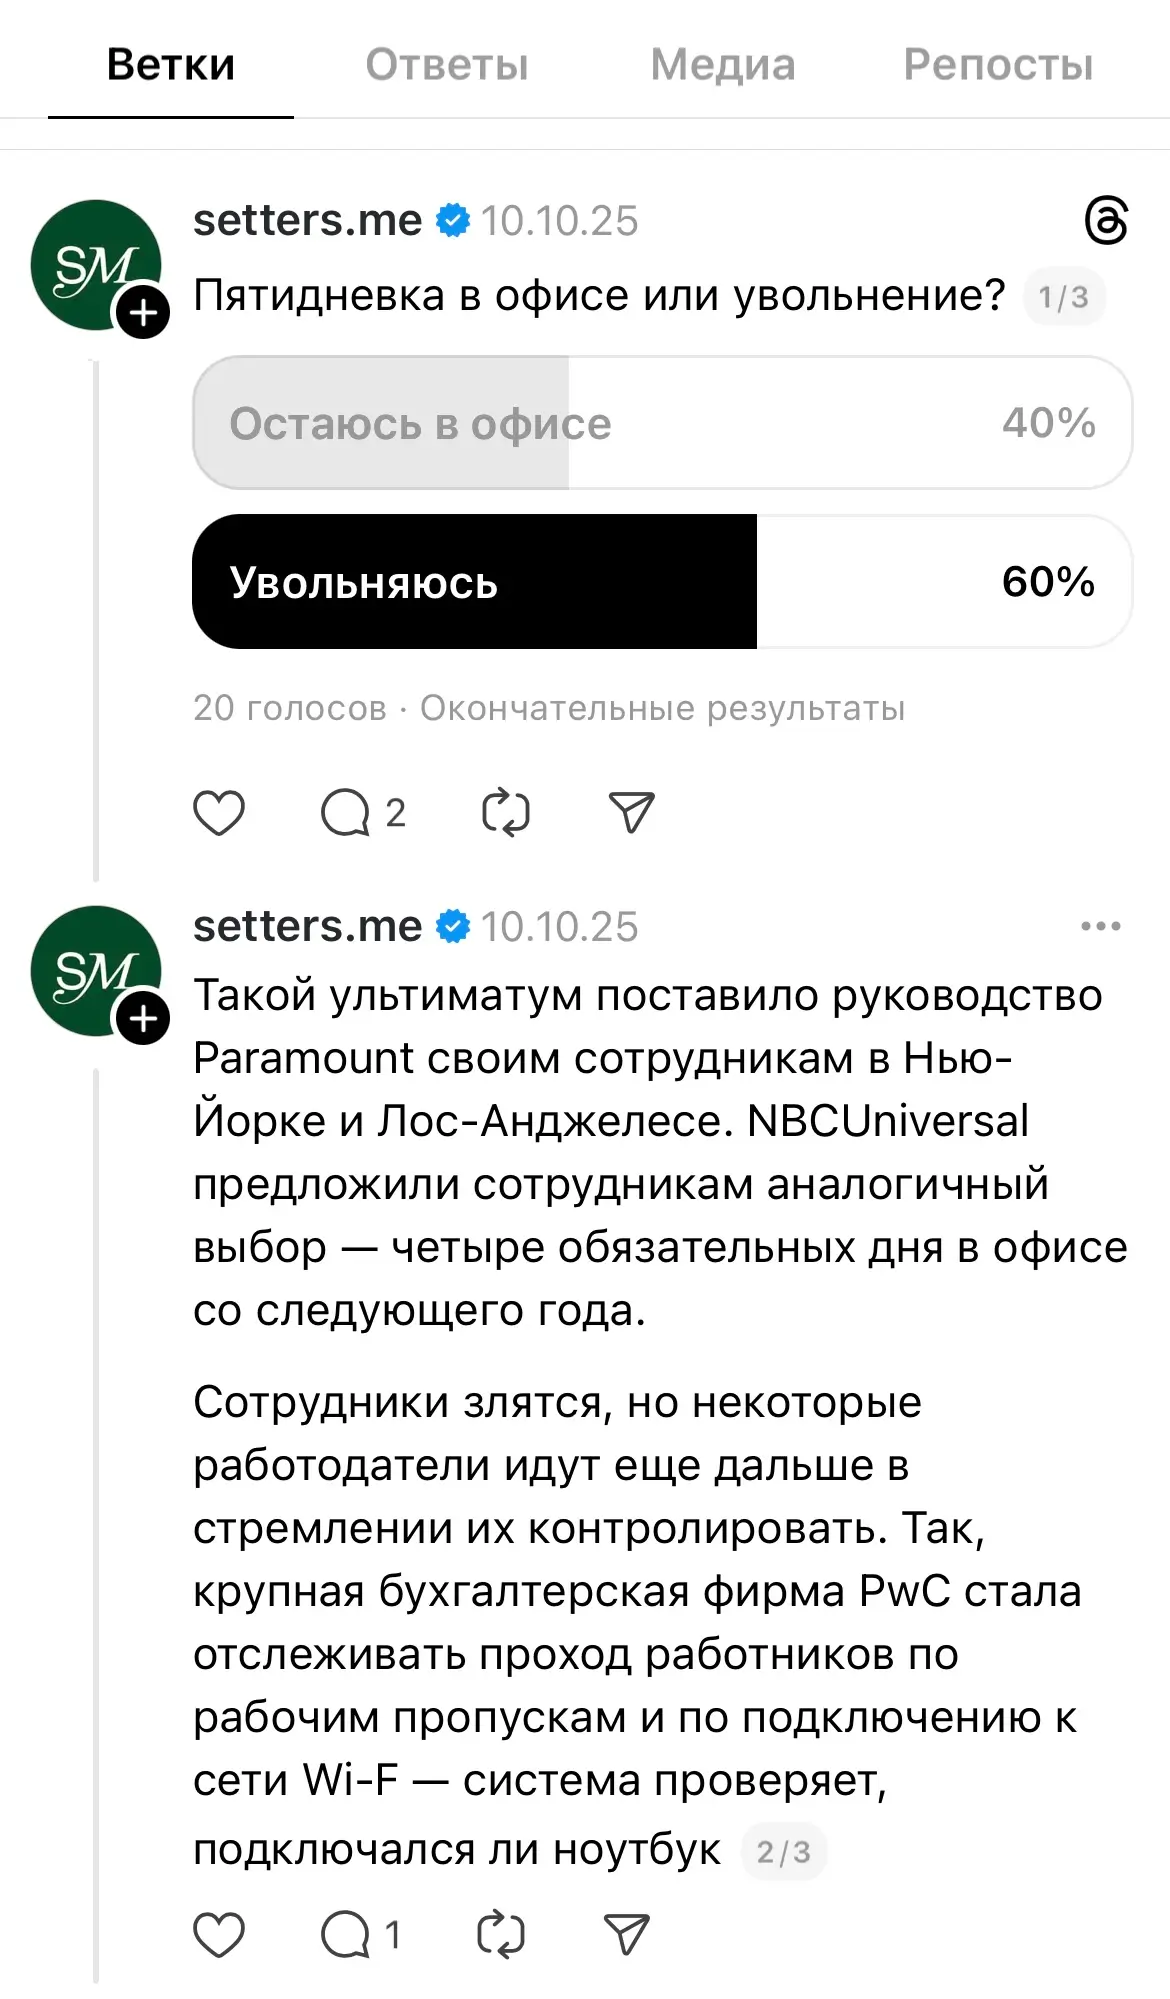Vote for the 'Остаюсь в офисе' option
1170x1999 pixels.
pos(660,423)
